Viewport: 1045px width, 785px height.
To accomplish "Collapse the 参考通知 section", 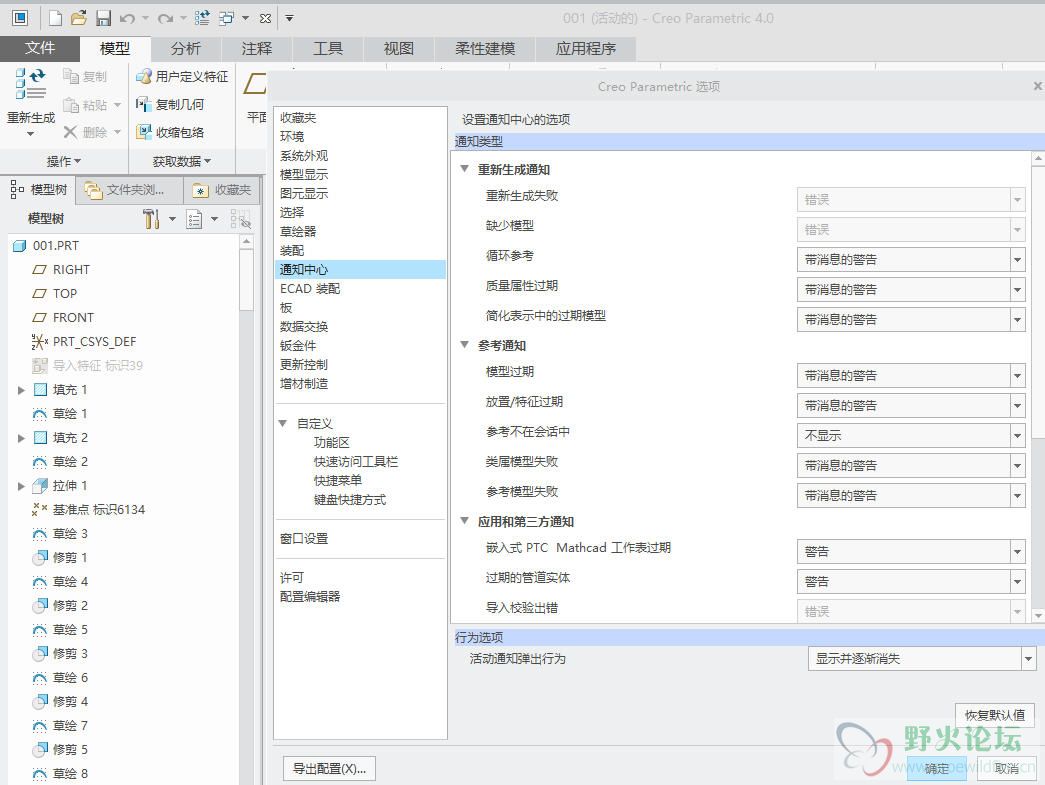I will click(465, 345).
